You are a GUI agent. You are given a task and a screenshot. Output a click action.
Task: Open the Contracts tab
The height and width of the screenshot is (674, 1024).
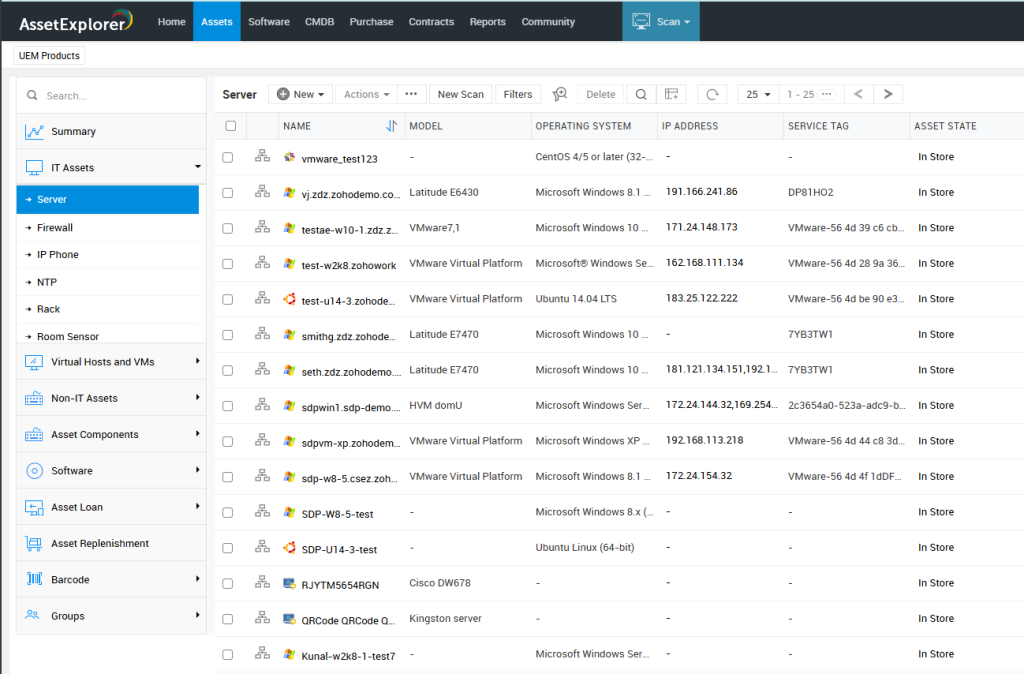pyautogui.click(x=431, y=22)
